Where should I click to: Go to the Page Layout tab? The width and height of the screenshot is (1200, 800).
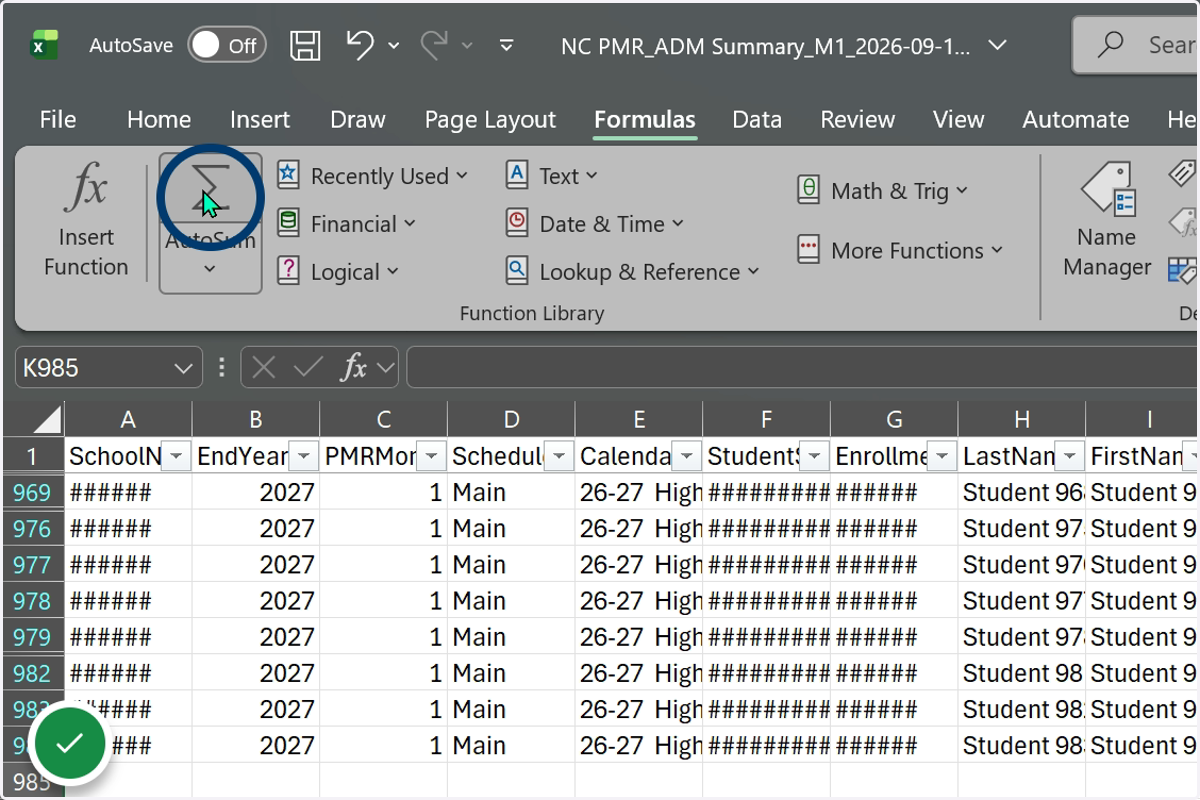(490, 120)
